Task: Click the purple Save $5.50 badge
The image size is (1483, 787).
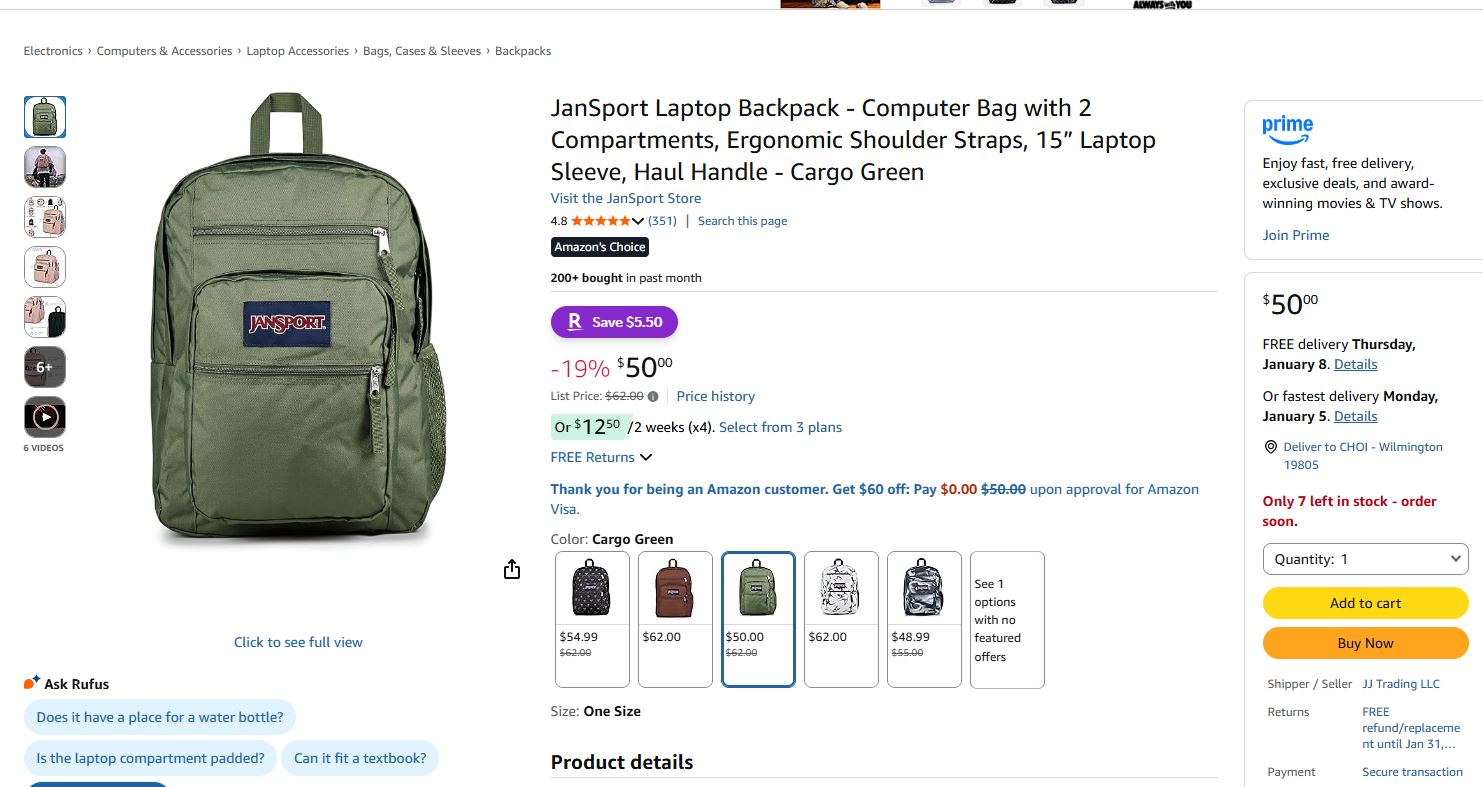Action: tap(614, 322)
